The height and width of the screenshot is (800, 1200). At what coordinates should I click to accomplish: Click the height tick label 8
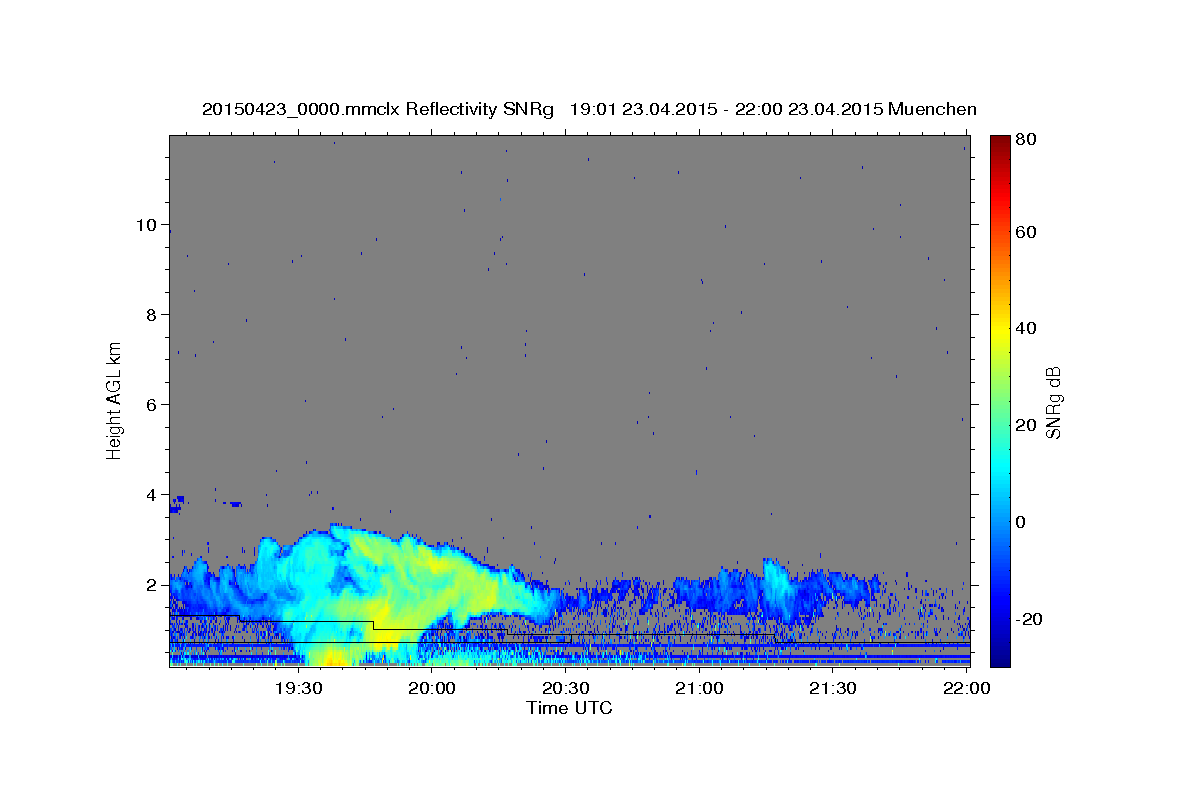pyautogui.click(x=153, y=315)
